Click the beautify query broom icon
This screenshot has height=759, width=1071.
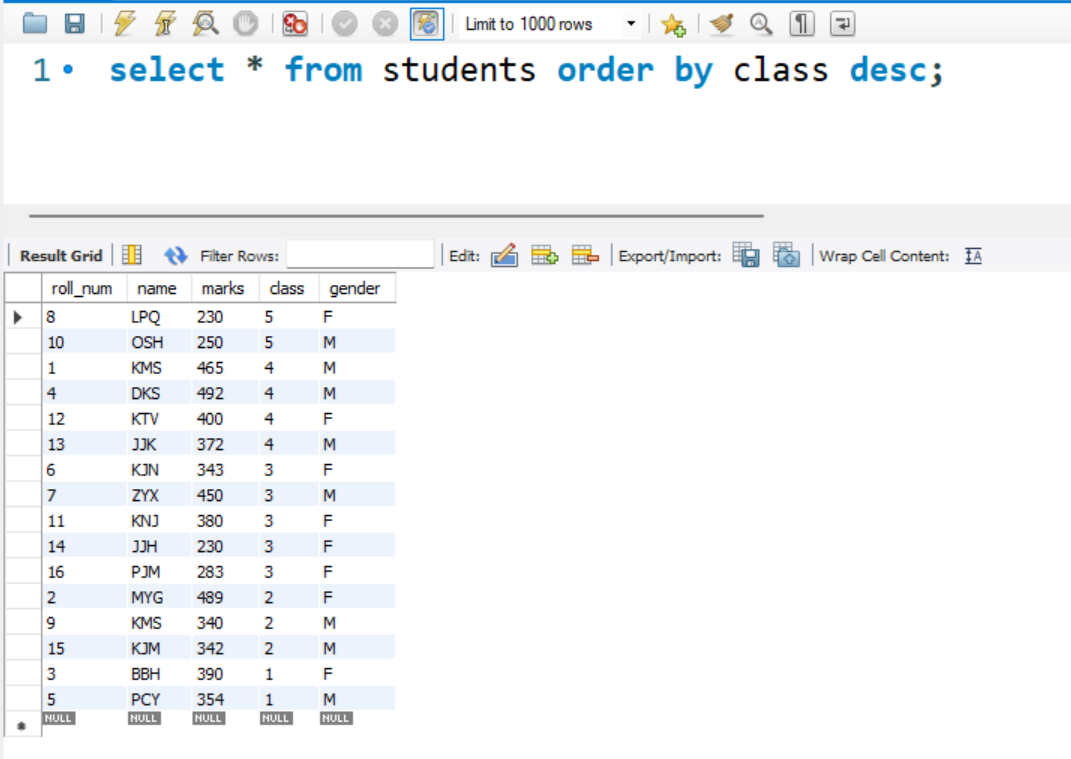pos(720,24)
